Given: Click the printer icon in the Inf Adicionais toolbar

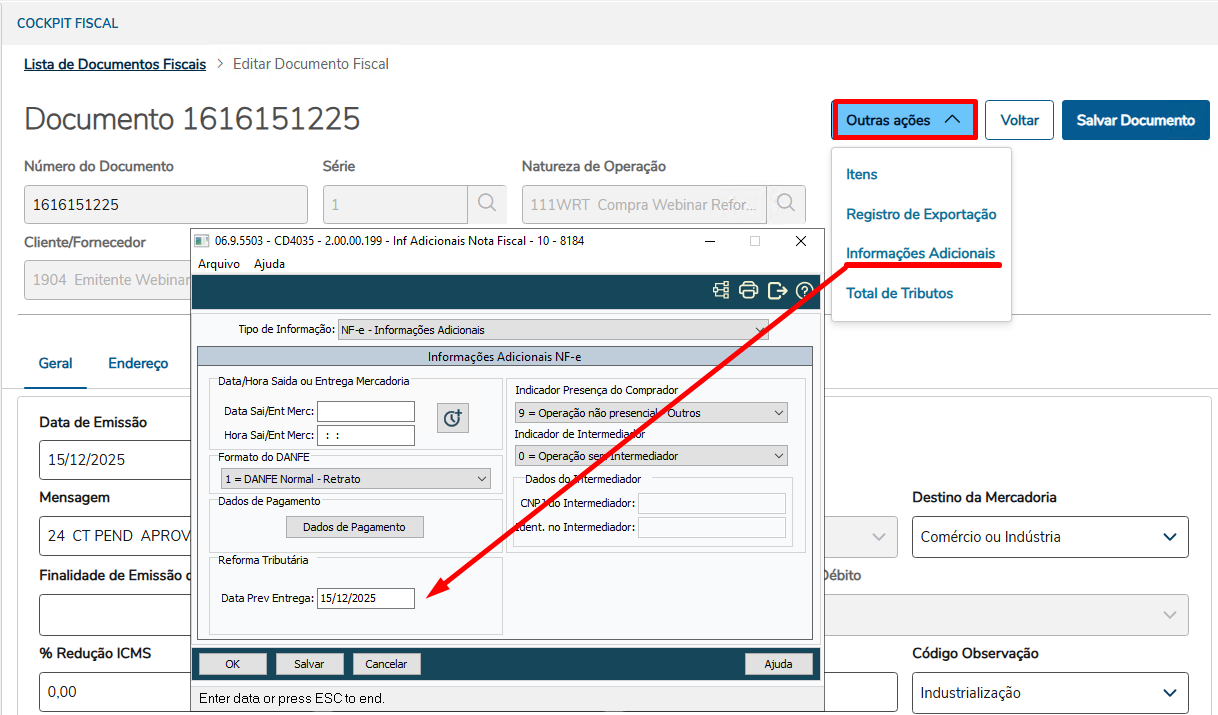Looking at the screenshot, I should point(748,289).
